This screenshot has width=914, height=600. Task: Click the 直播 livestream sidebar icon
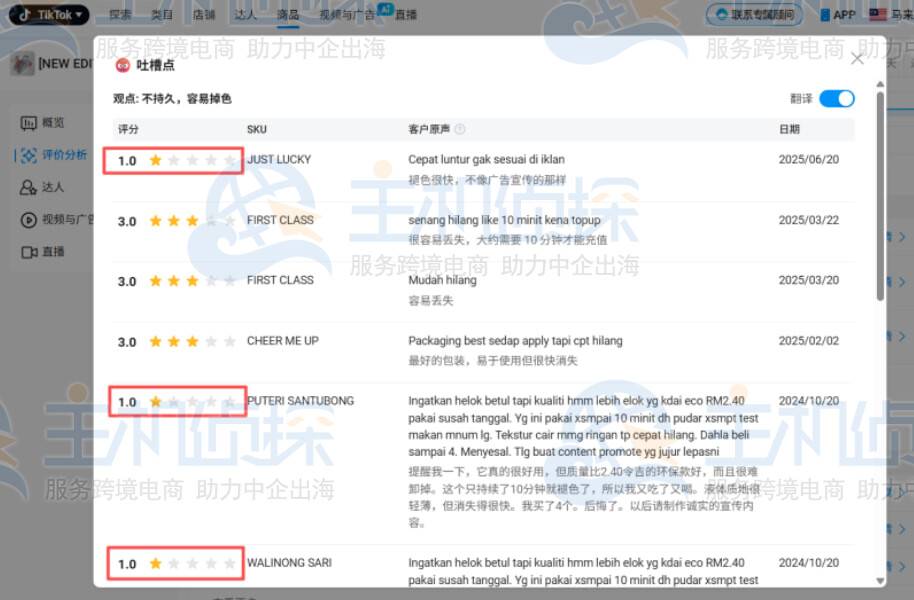click(x=28, y=252)
